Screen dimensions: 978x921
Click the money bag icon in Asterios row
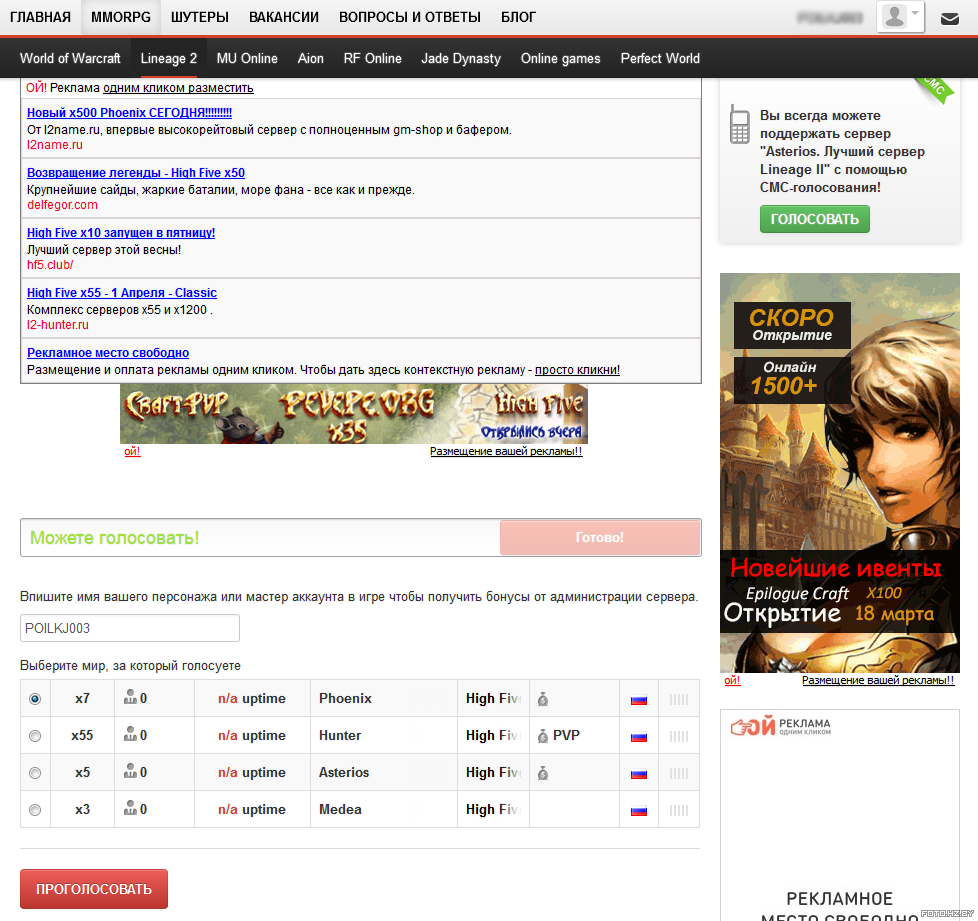[x=543, y=773]
